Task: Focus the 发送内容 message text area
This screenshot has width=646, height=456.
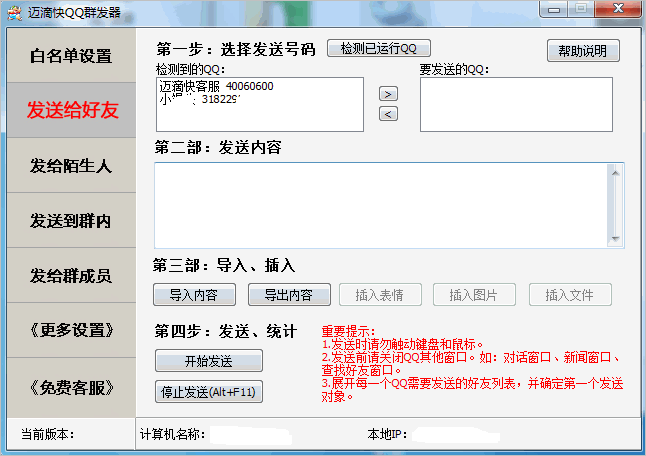Action: [381, 205]
